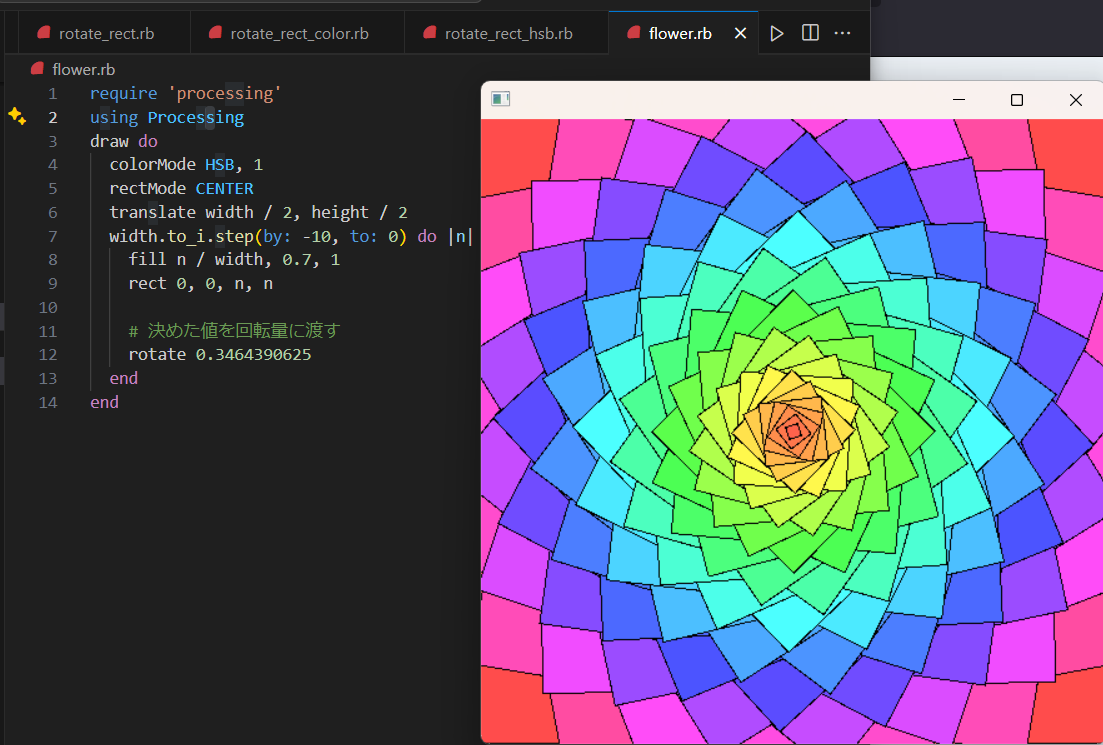Click the 'translate width / 2' line
Image resolution: width=1103 pixels, height=745 pixels.
click(x=258, y=212)
